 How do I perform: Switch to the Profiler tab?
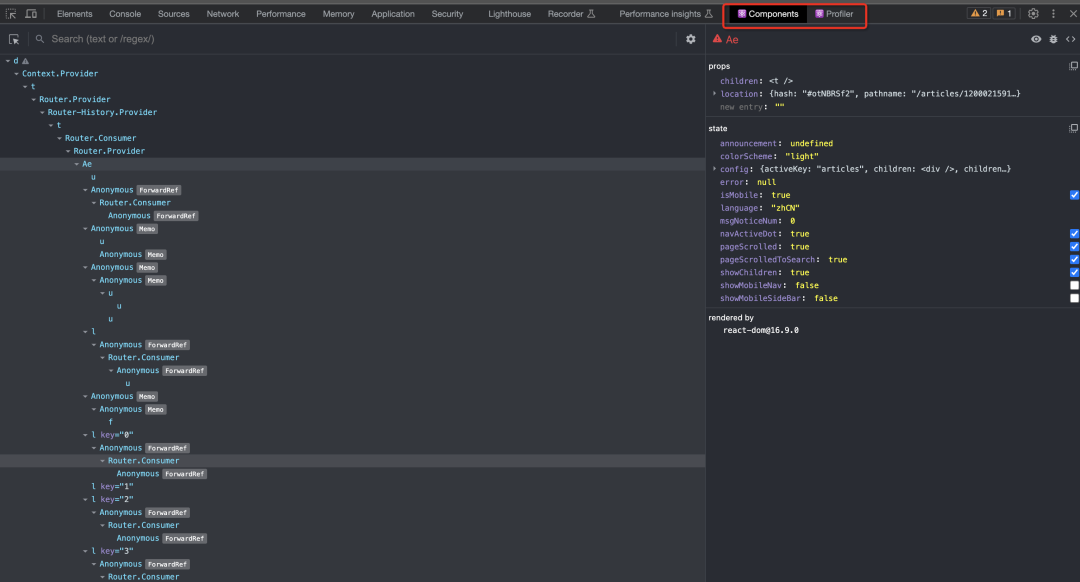coord(834,14)
